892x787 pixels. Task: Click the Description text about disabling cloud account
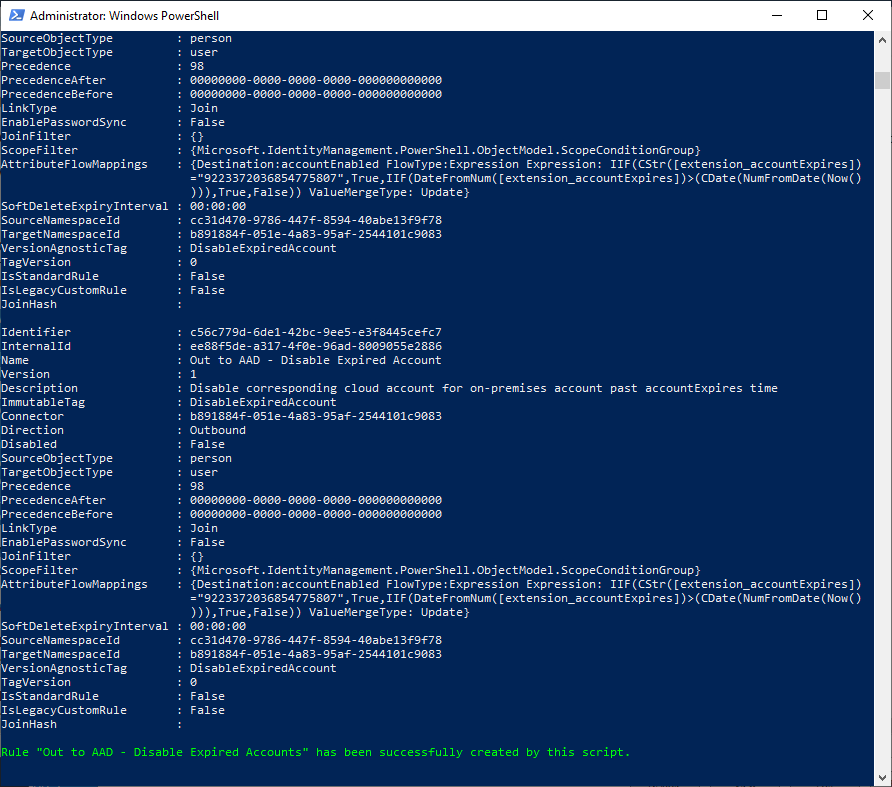483,388
